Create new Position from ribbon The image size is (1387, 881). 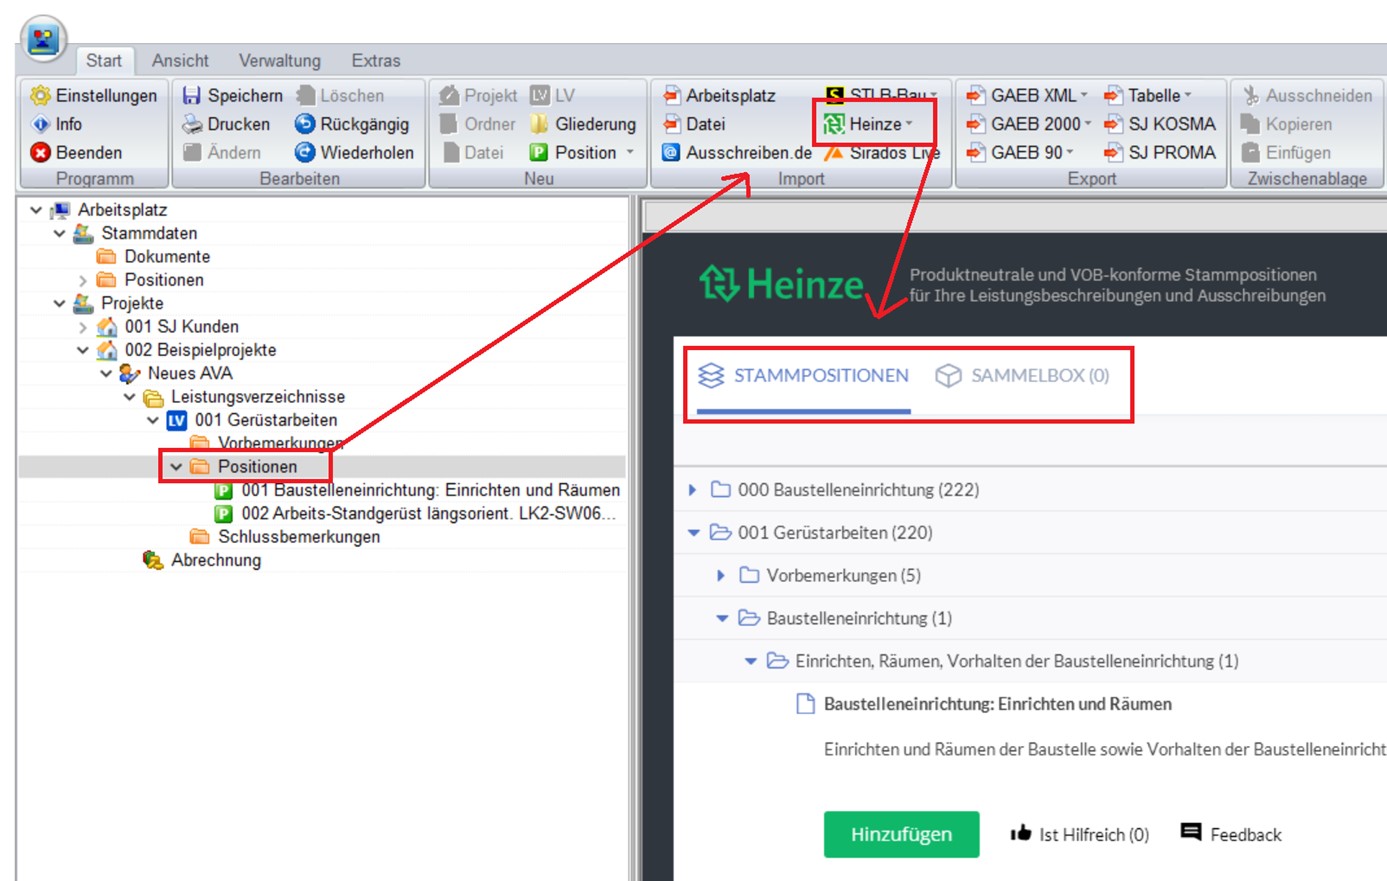coord(573,152)
